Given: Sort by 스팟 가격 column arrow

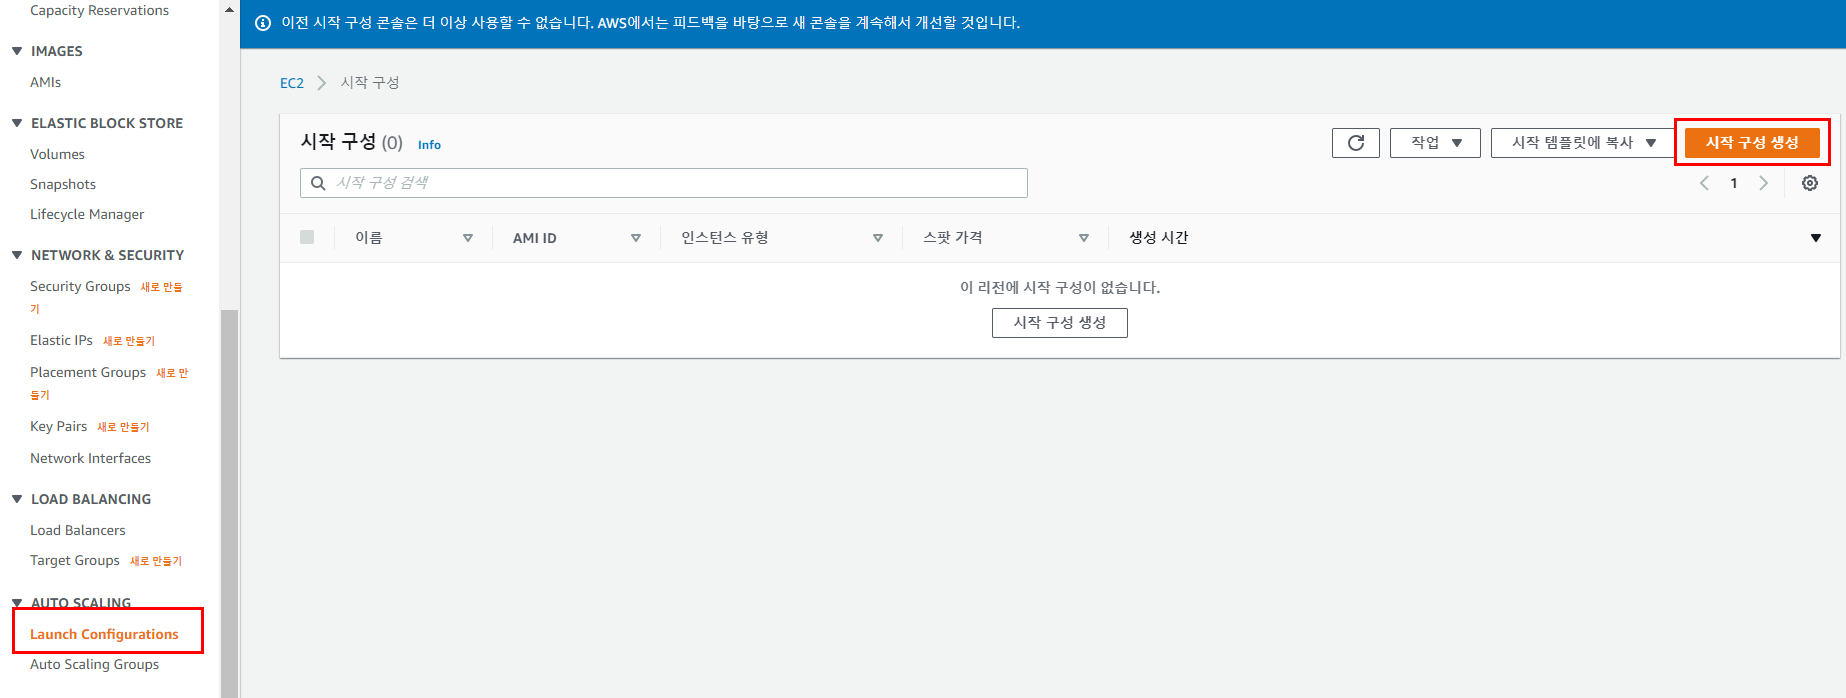Looking at the screenshot, I should coord(1084,238).
